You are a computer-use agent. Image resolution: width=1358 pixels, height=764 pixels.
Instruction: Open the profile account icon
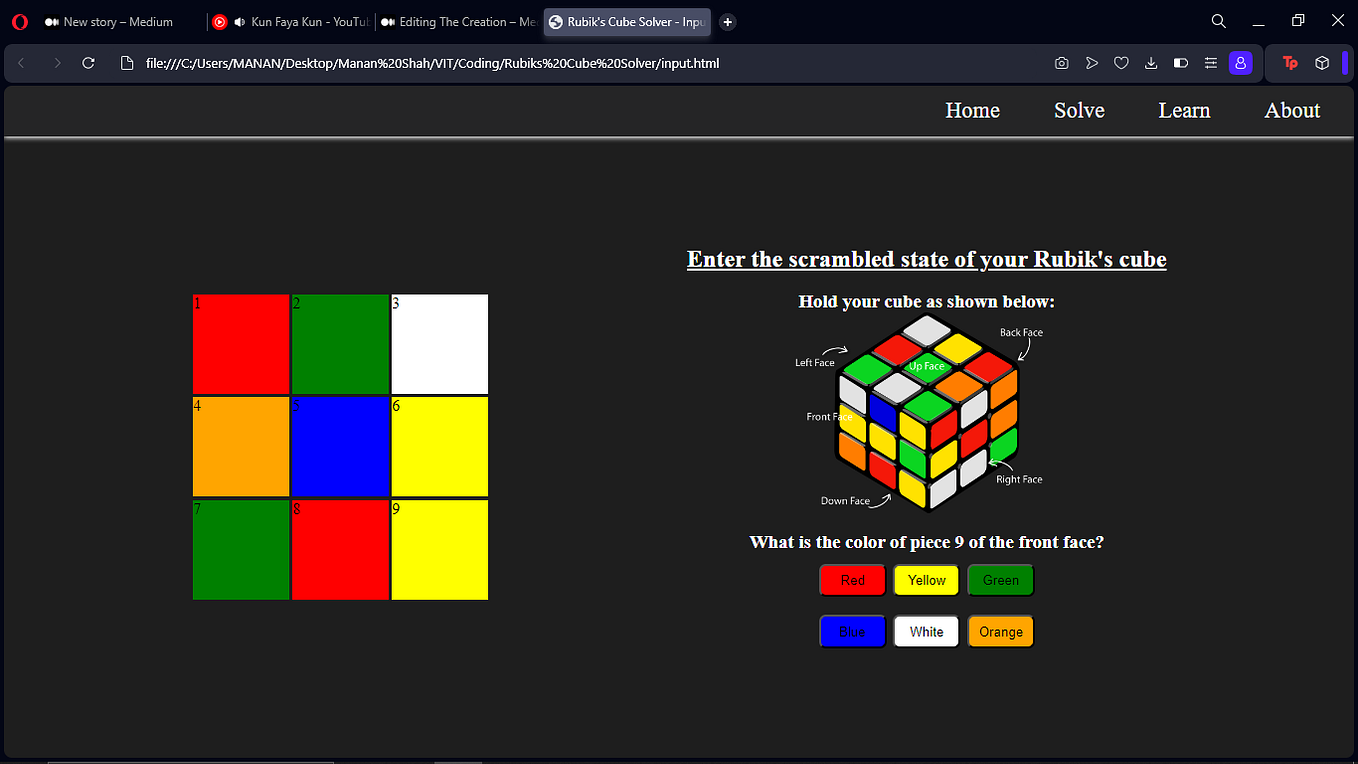[1241, 63]
